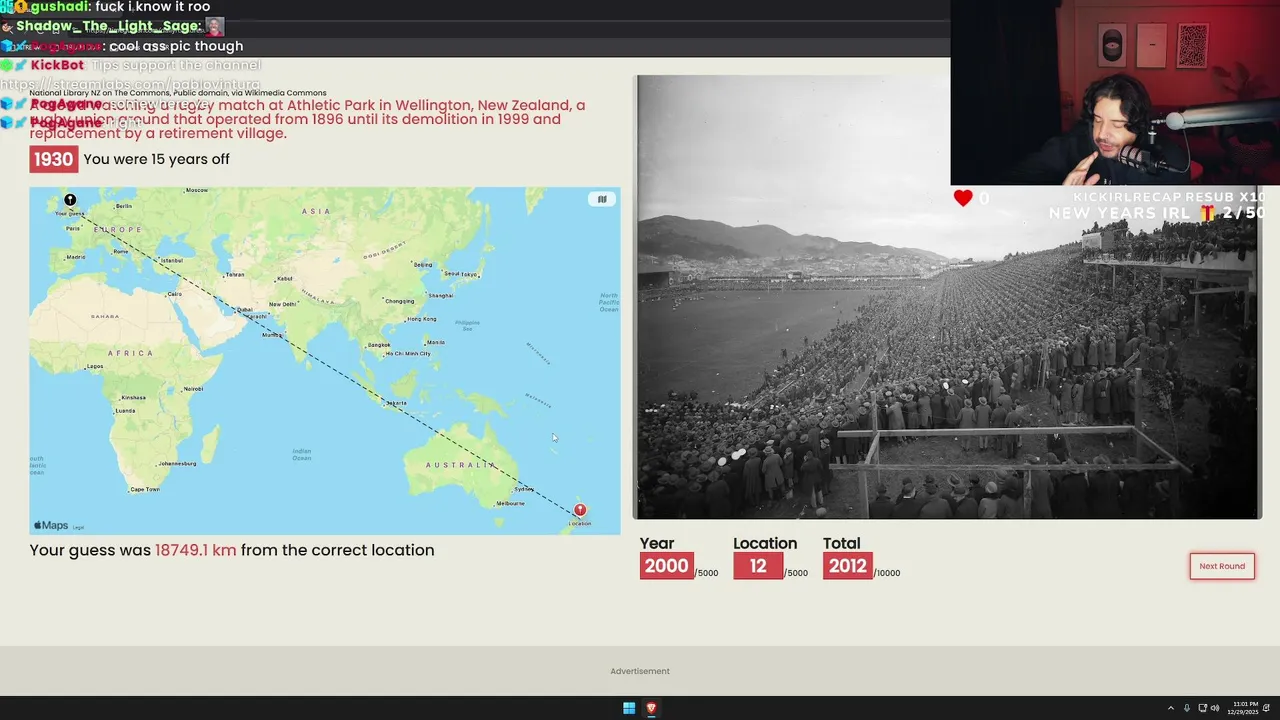Open the historical Athletic Park photo
Image resolution: width=1280 pixels, height=720 pixels.
click(947, 297)
